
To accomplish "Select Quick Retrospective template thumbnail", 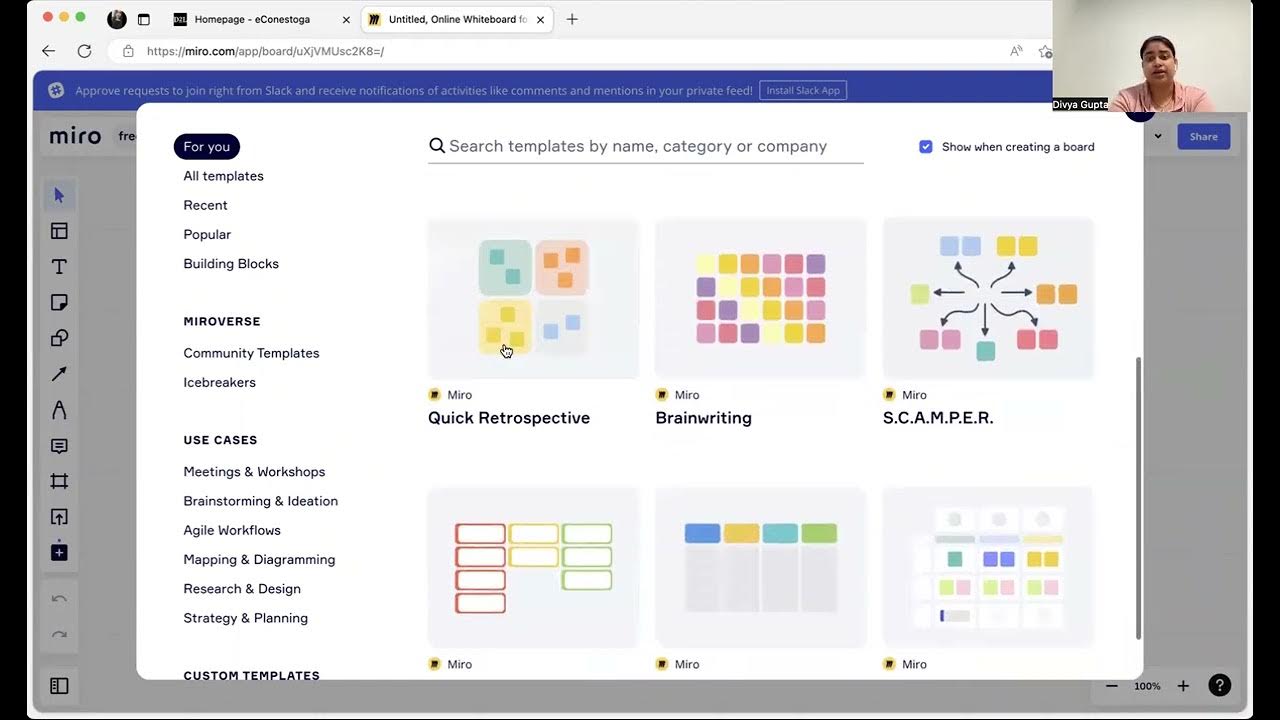I will coord(533,298).
